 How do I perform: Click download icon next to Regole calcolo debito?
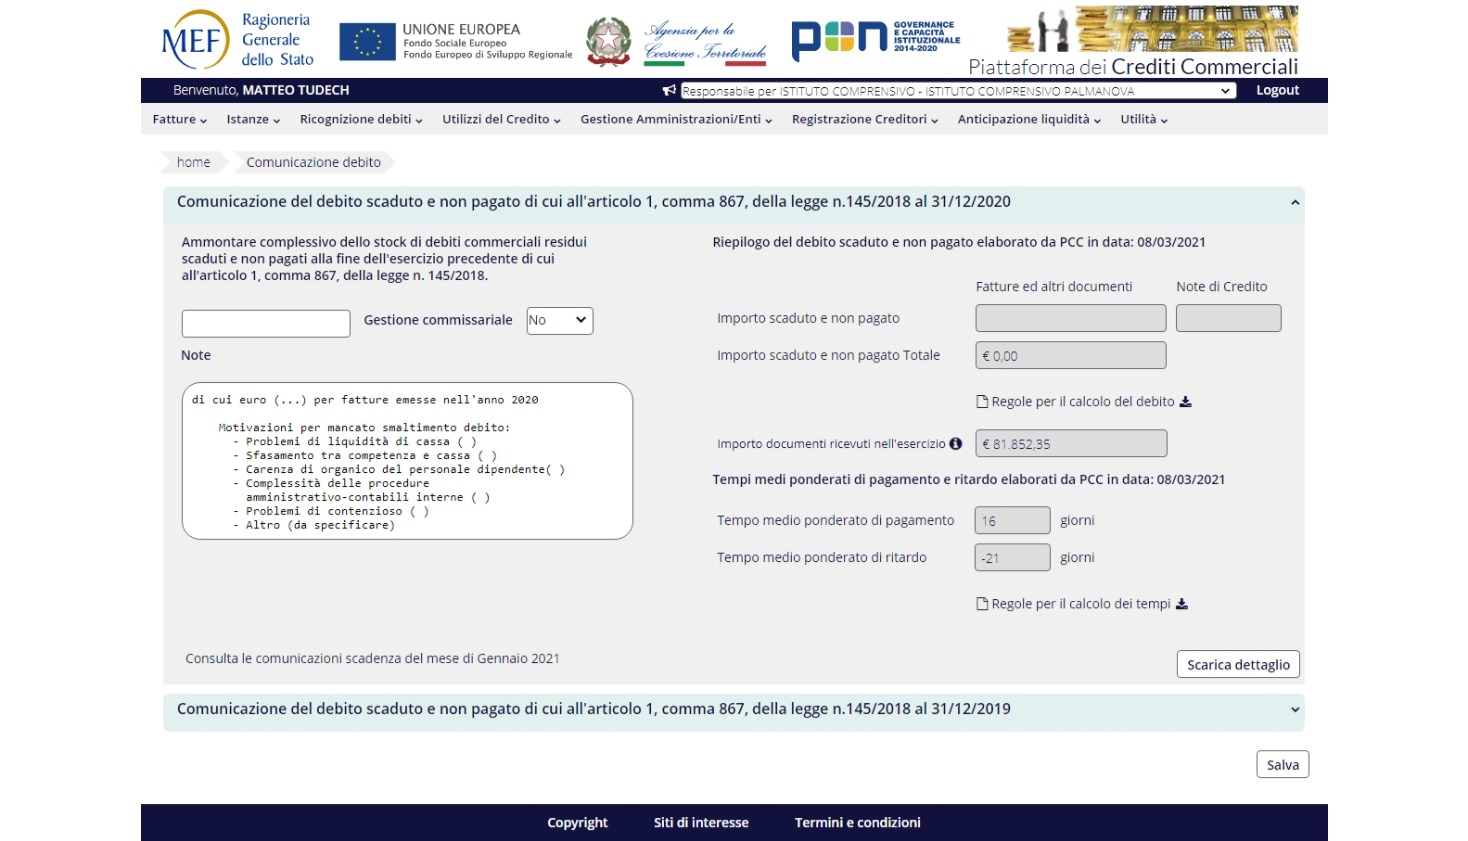[x=1186, y=402]
